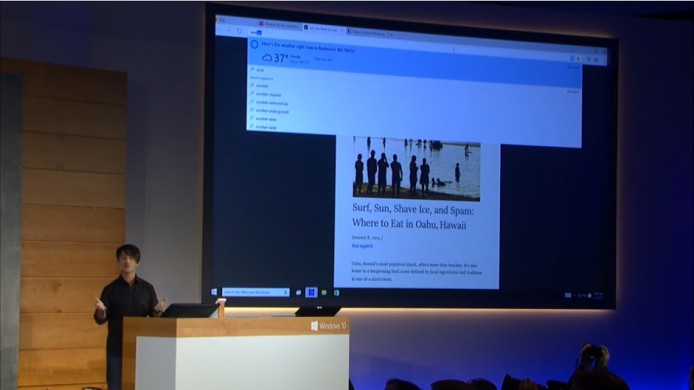Screen dimensions: 694x390
Task: Switch to the third browser tab
Action: (366, 32)
